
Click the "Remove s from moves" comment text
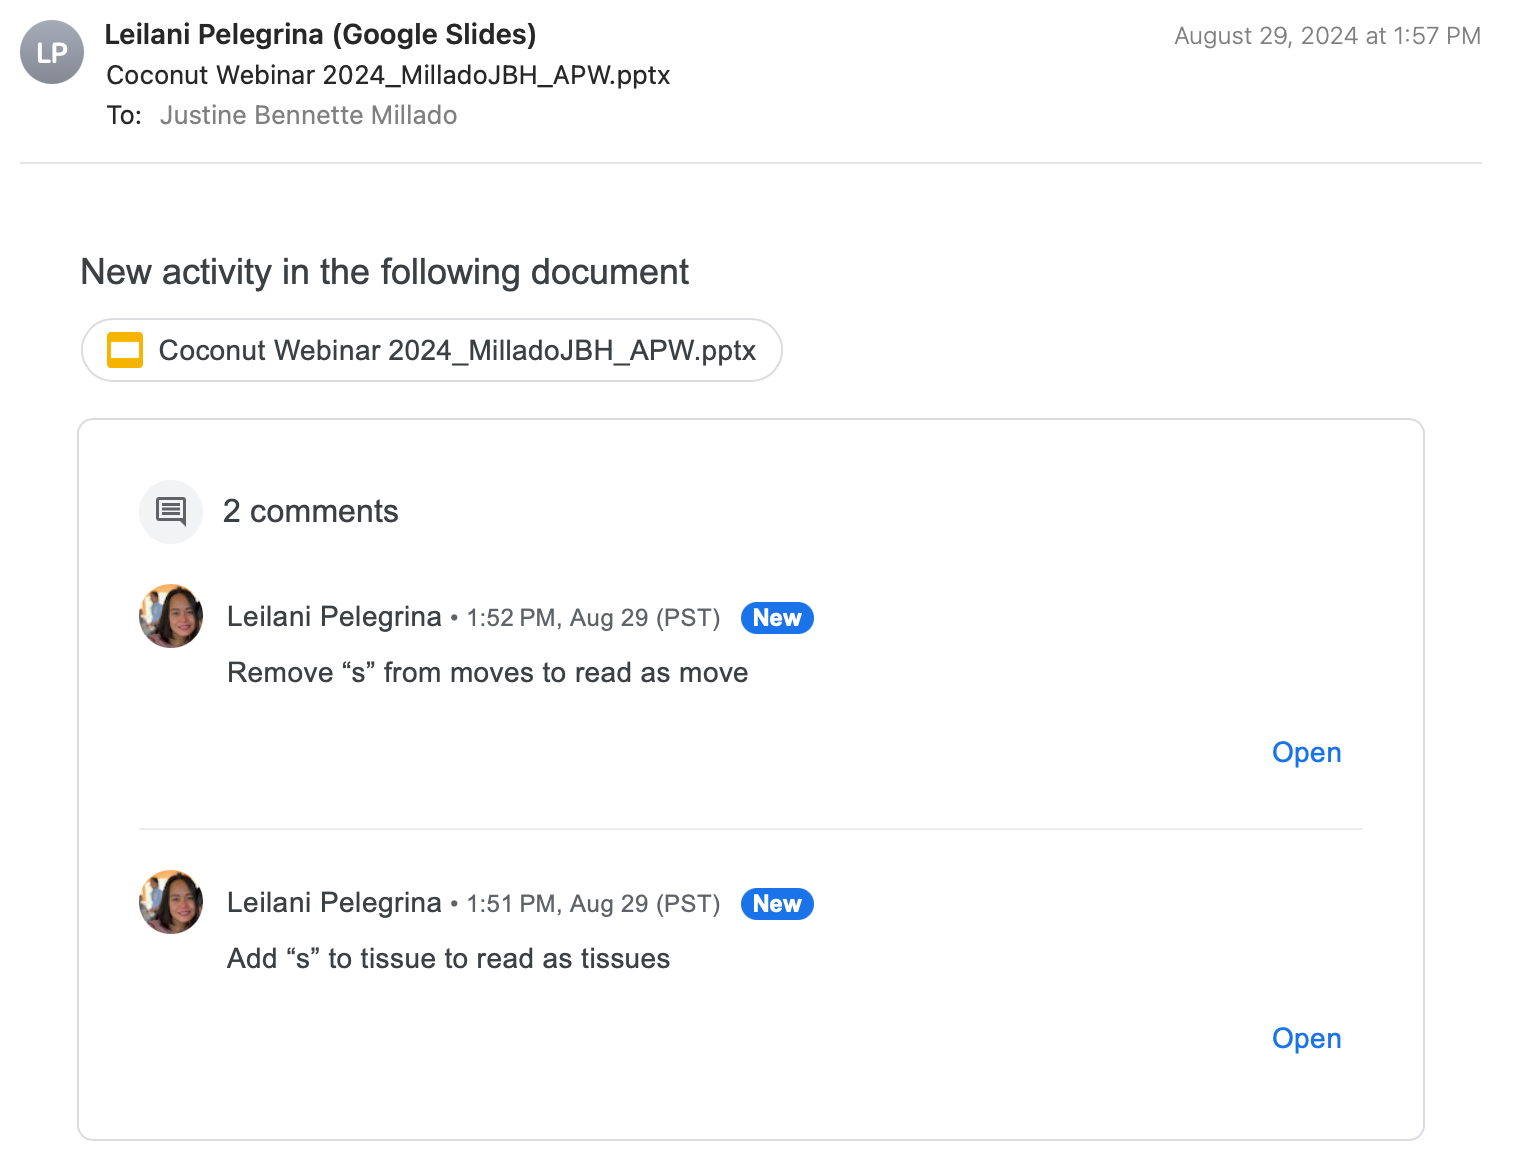(487, 673)
